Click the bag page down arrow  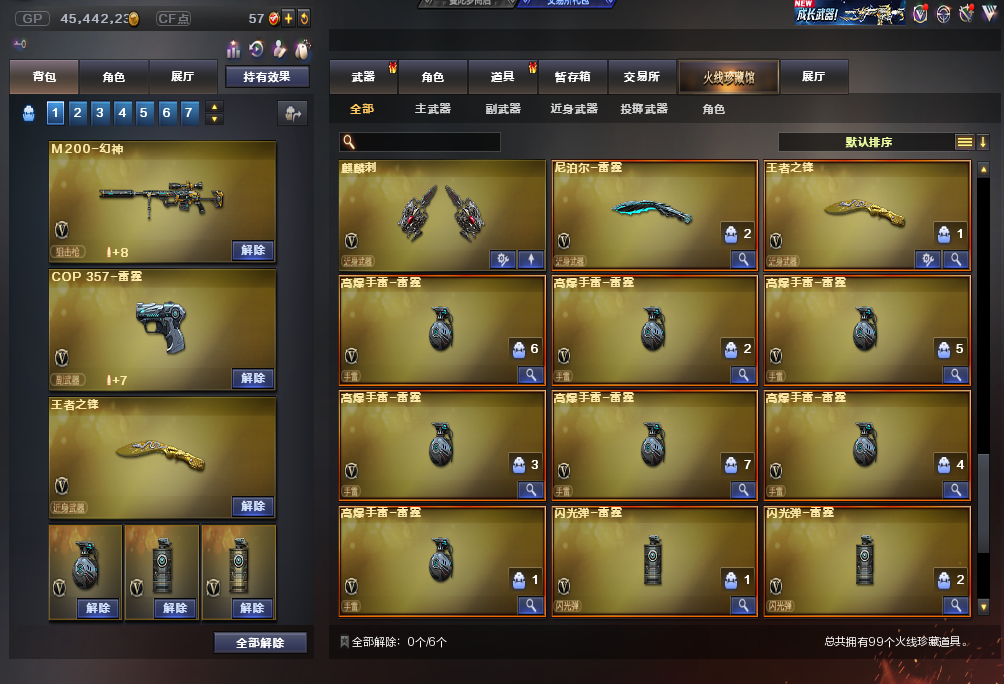point(215,119)
